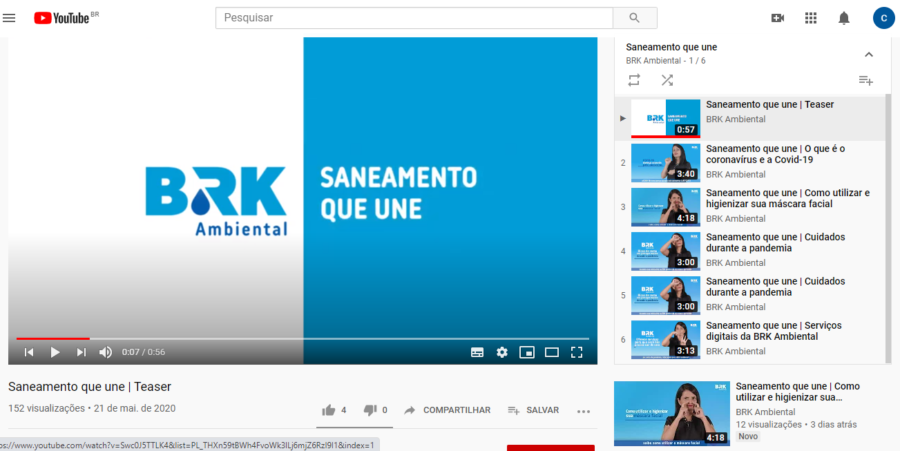Click the YouTube logo
This screenshot has height=451, width=900.
66,18
